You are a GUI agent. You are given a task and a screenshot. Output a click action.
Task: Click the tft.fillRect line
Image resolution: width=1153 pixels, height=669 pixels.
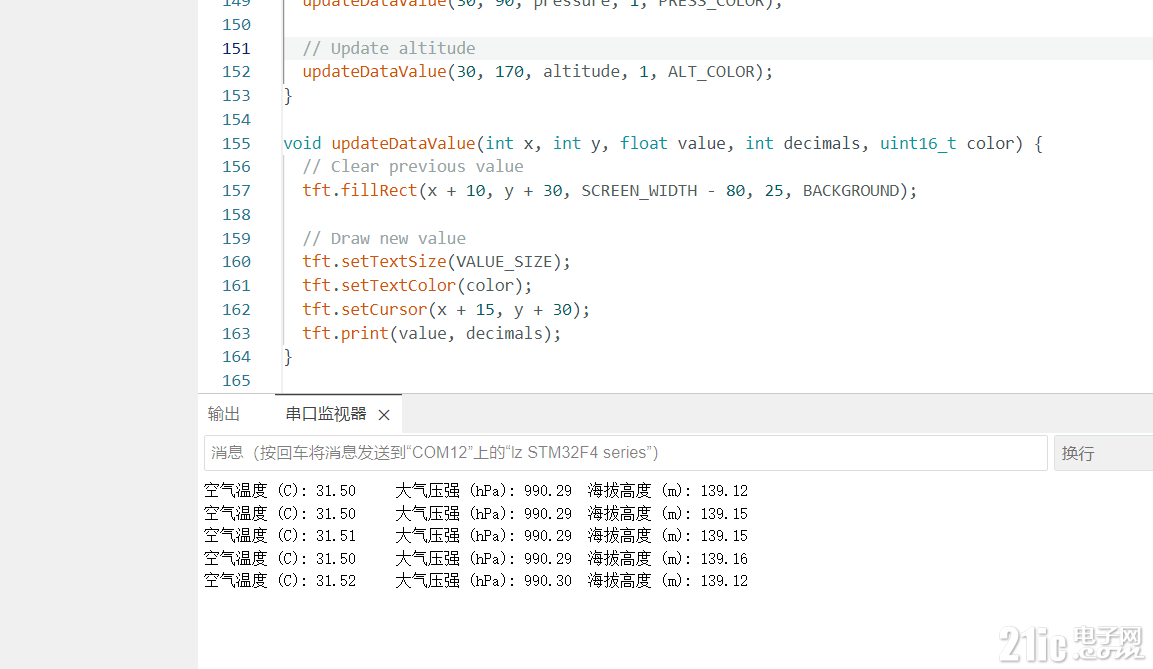click(610, 191)
